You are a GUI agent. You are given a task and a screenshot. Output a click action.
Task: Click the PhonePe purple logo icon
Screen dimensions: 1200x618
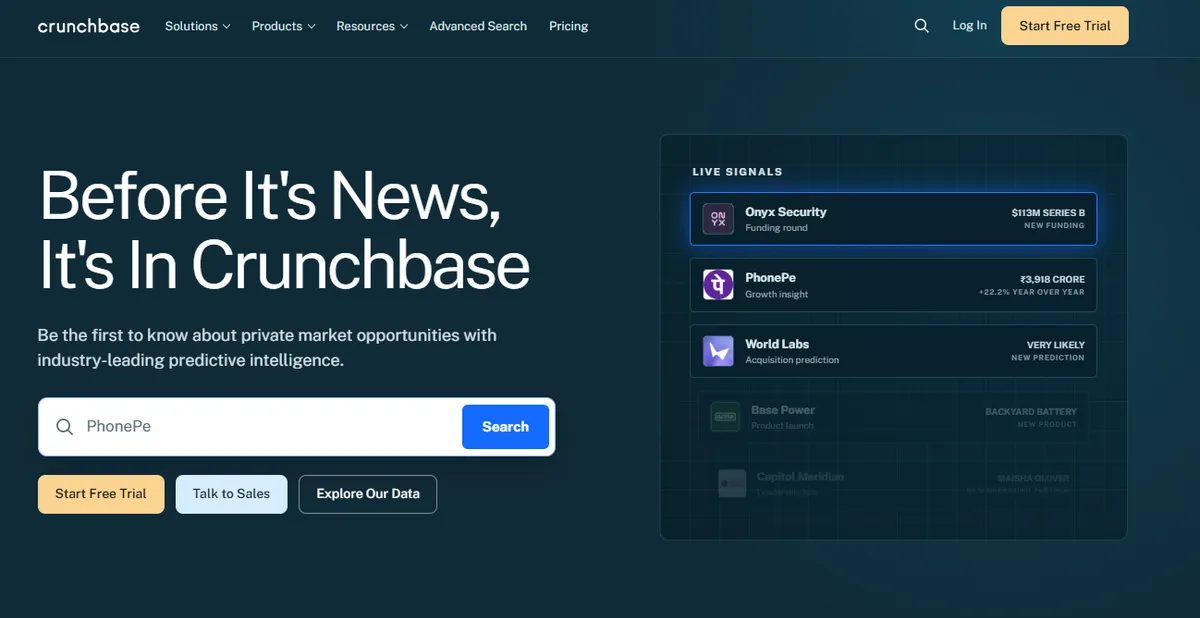pyautogui.click(x=718, y=285)
